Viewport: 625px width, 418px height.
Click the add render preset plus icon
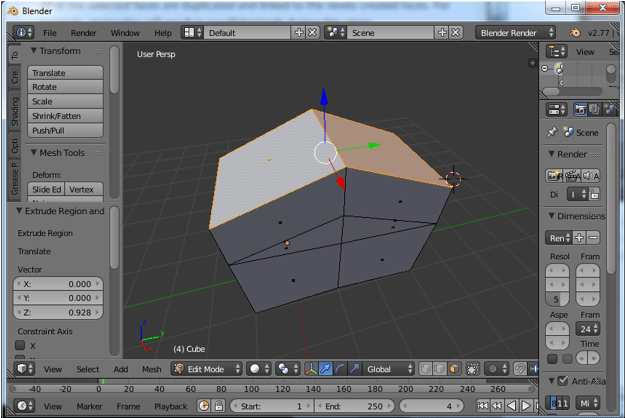tap(579, 237)
